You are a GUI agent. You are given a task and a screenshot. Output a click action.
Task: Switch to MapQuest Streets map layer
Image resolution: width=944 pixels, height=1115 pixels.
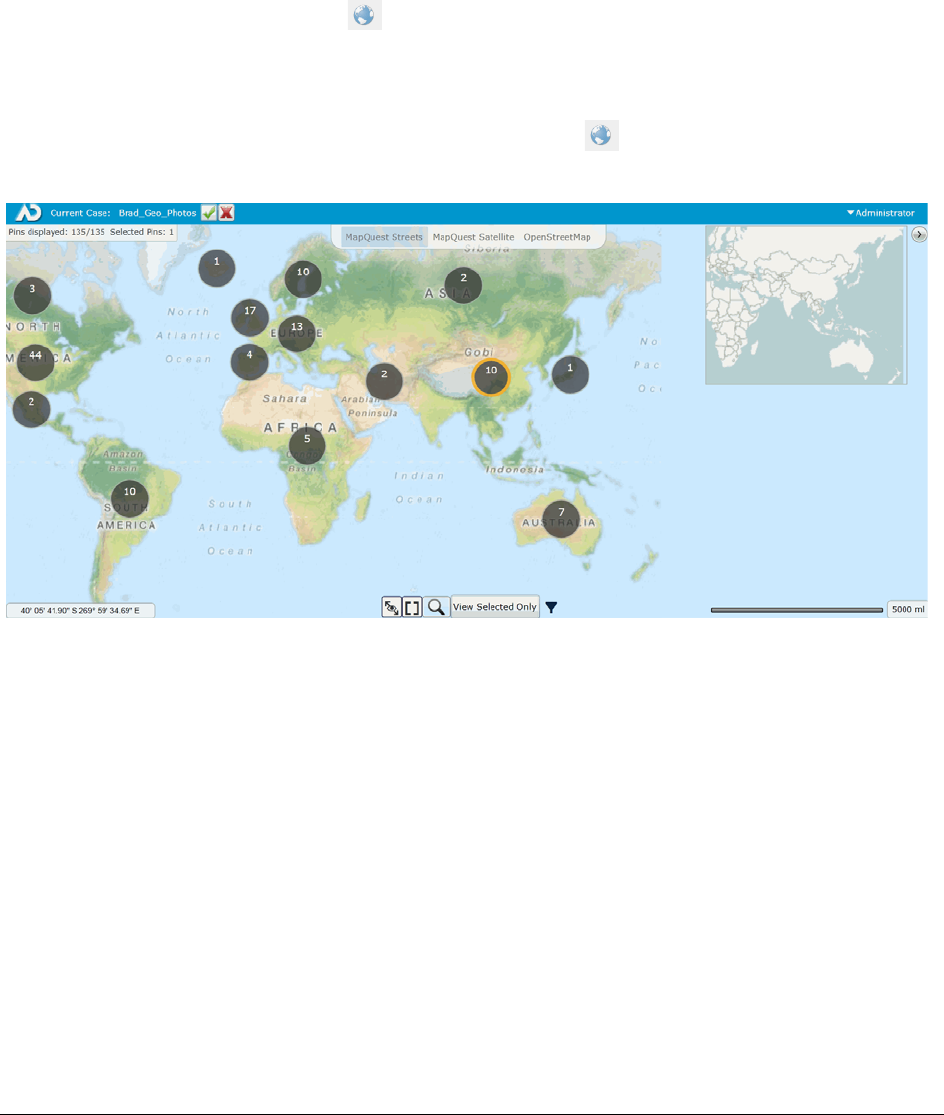tap(384, 237)
